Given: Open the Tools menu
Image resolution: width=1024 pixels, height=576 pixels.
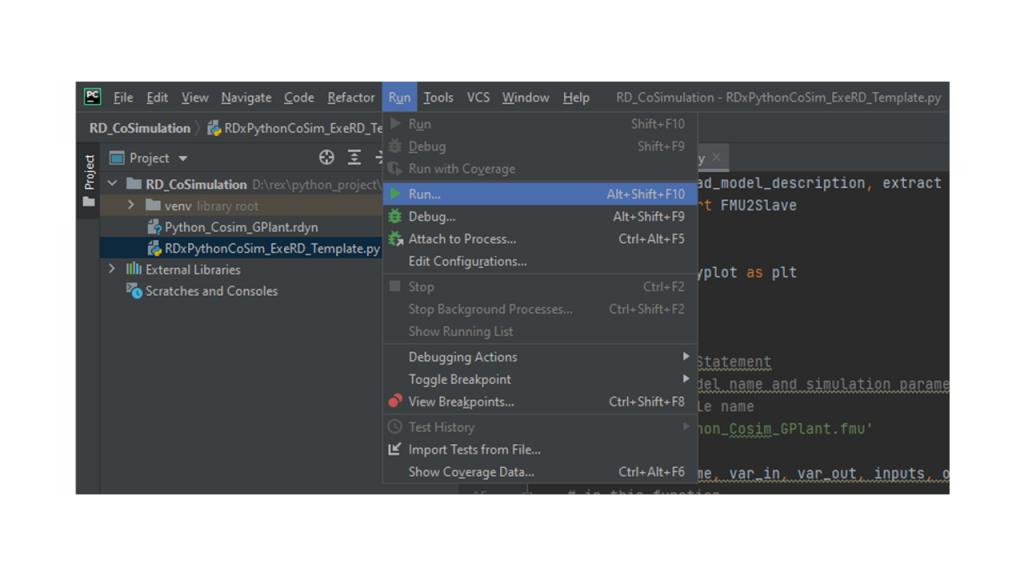Looking at the screenshot, I should pyautogui.click(x=438, y=97).
